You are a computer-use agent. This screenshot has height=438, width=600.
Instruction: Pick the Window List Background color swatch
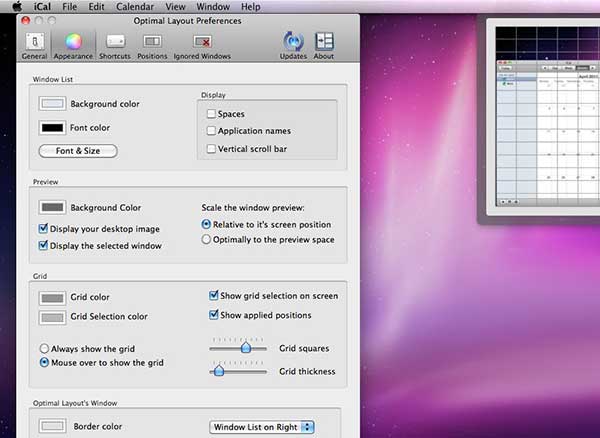52,104
